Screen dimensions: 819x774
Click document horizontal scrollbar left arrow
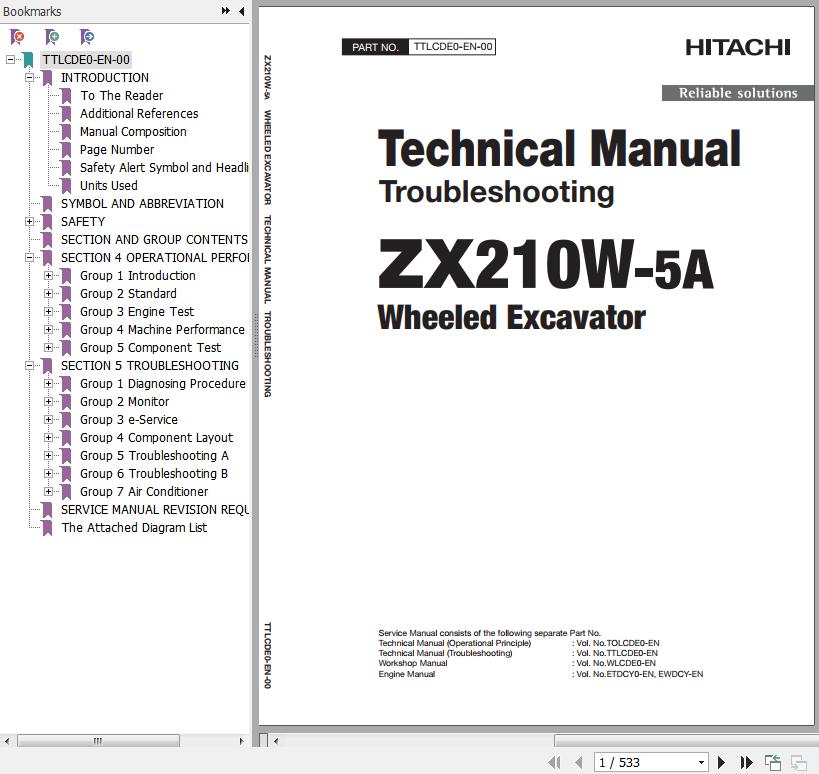coord(276,741)
